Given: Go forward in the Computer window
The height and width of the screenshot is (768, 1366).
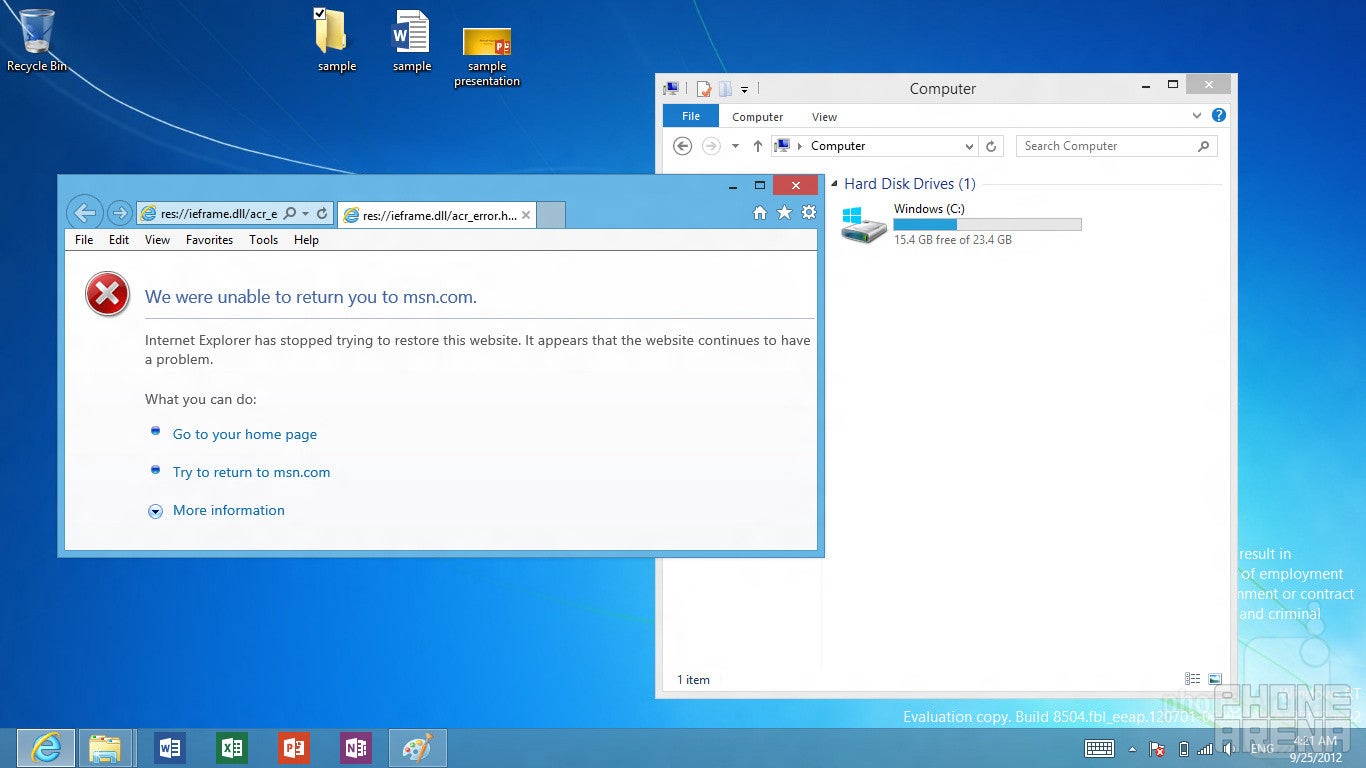Looking at the screenshot, I should point(711,146).
